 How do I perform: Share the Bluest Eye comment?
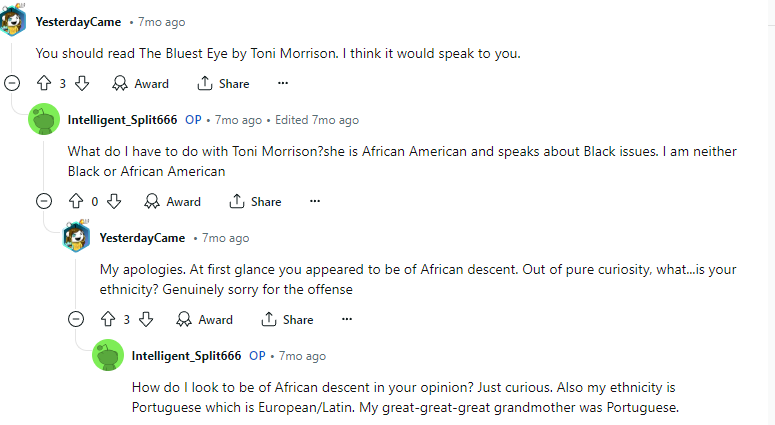(224, 84)
